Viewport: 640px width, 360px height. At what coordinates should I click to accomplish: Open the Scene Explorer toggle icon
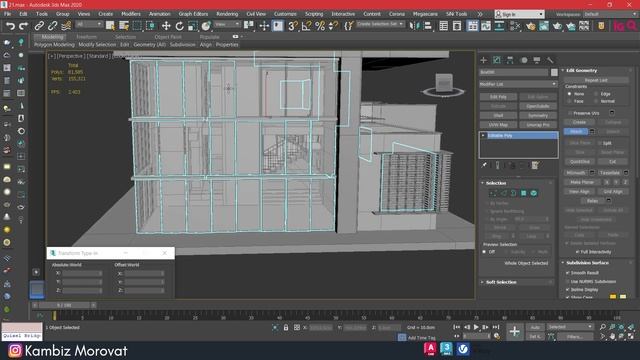pyautogui.click(x=443, y=26)
